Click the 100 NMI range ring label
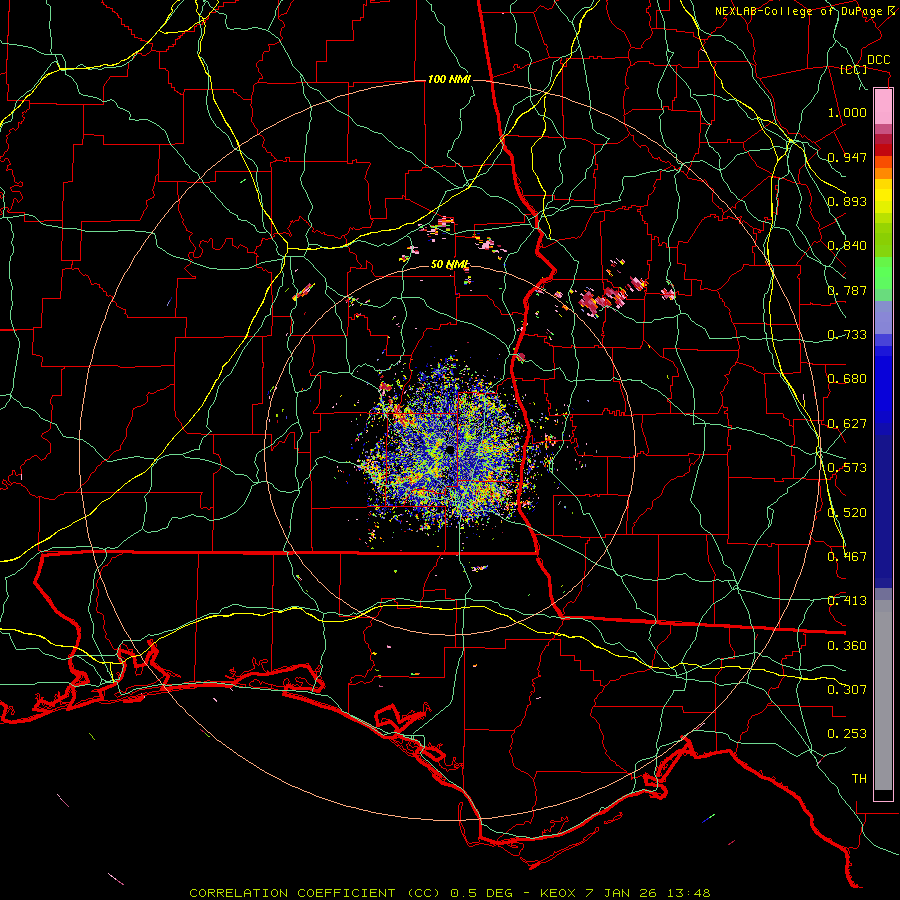 pos(449,79)
